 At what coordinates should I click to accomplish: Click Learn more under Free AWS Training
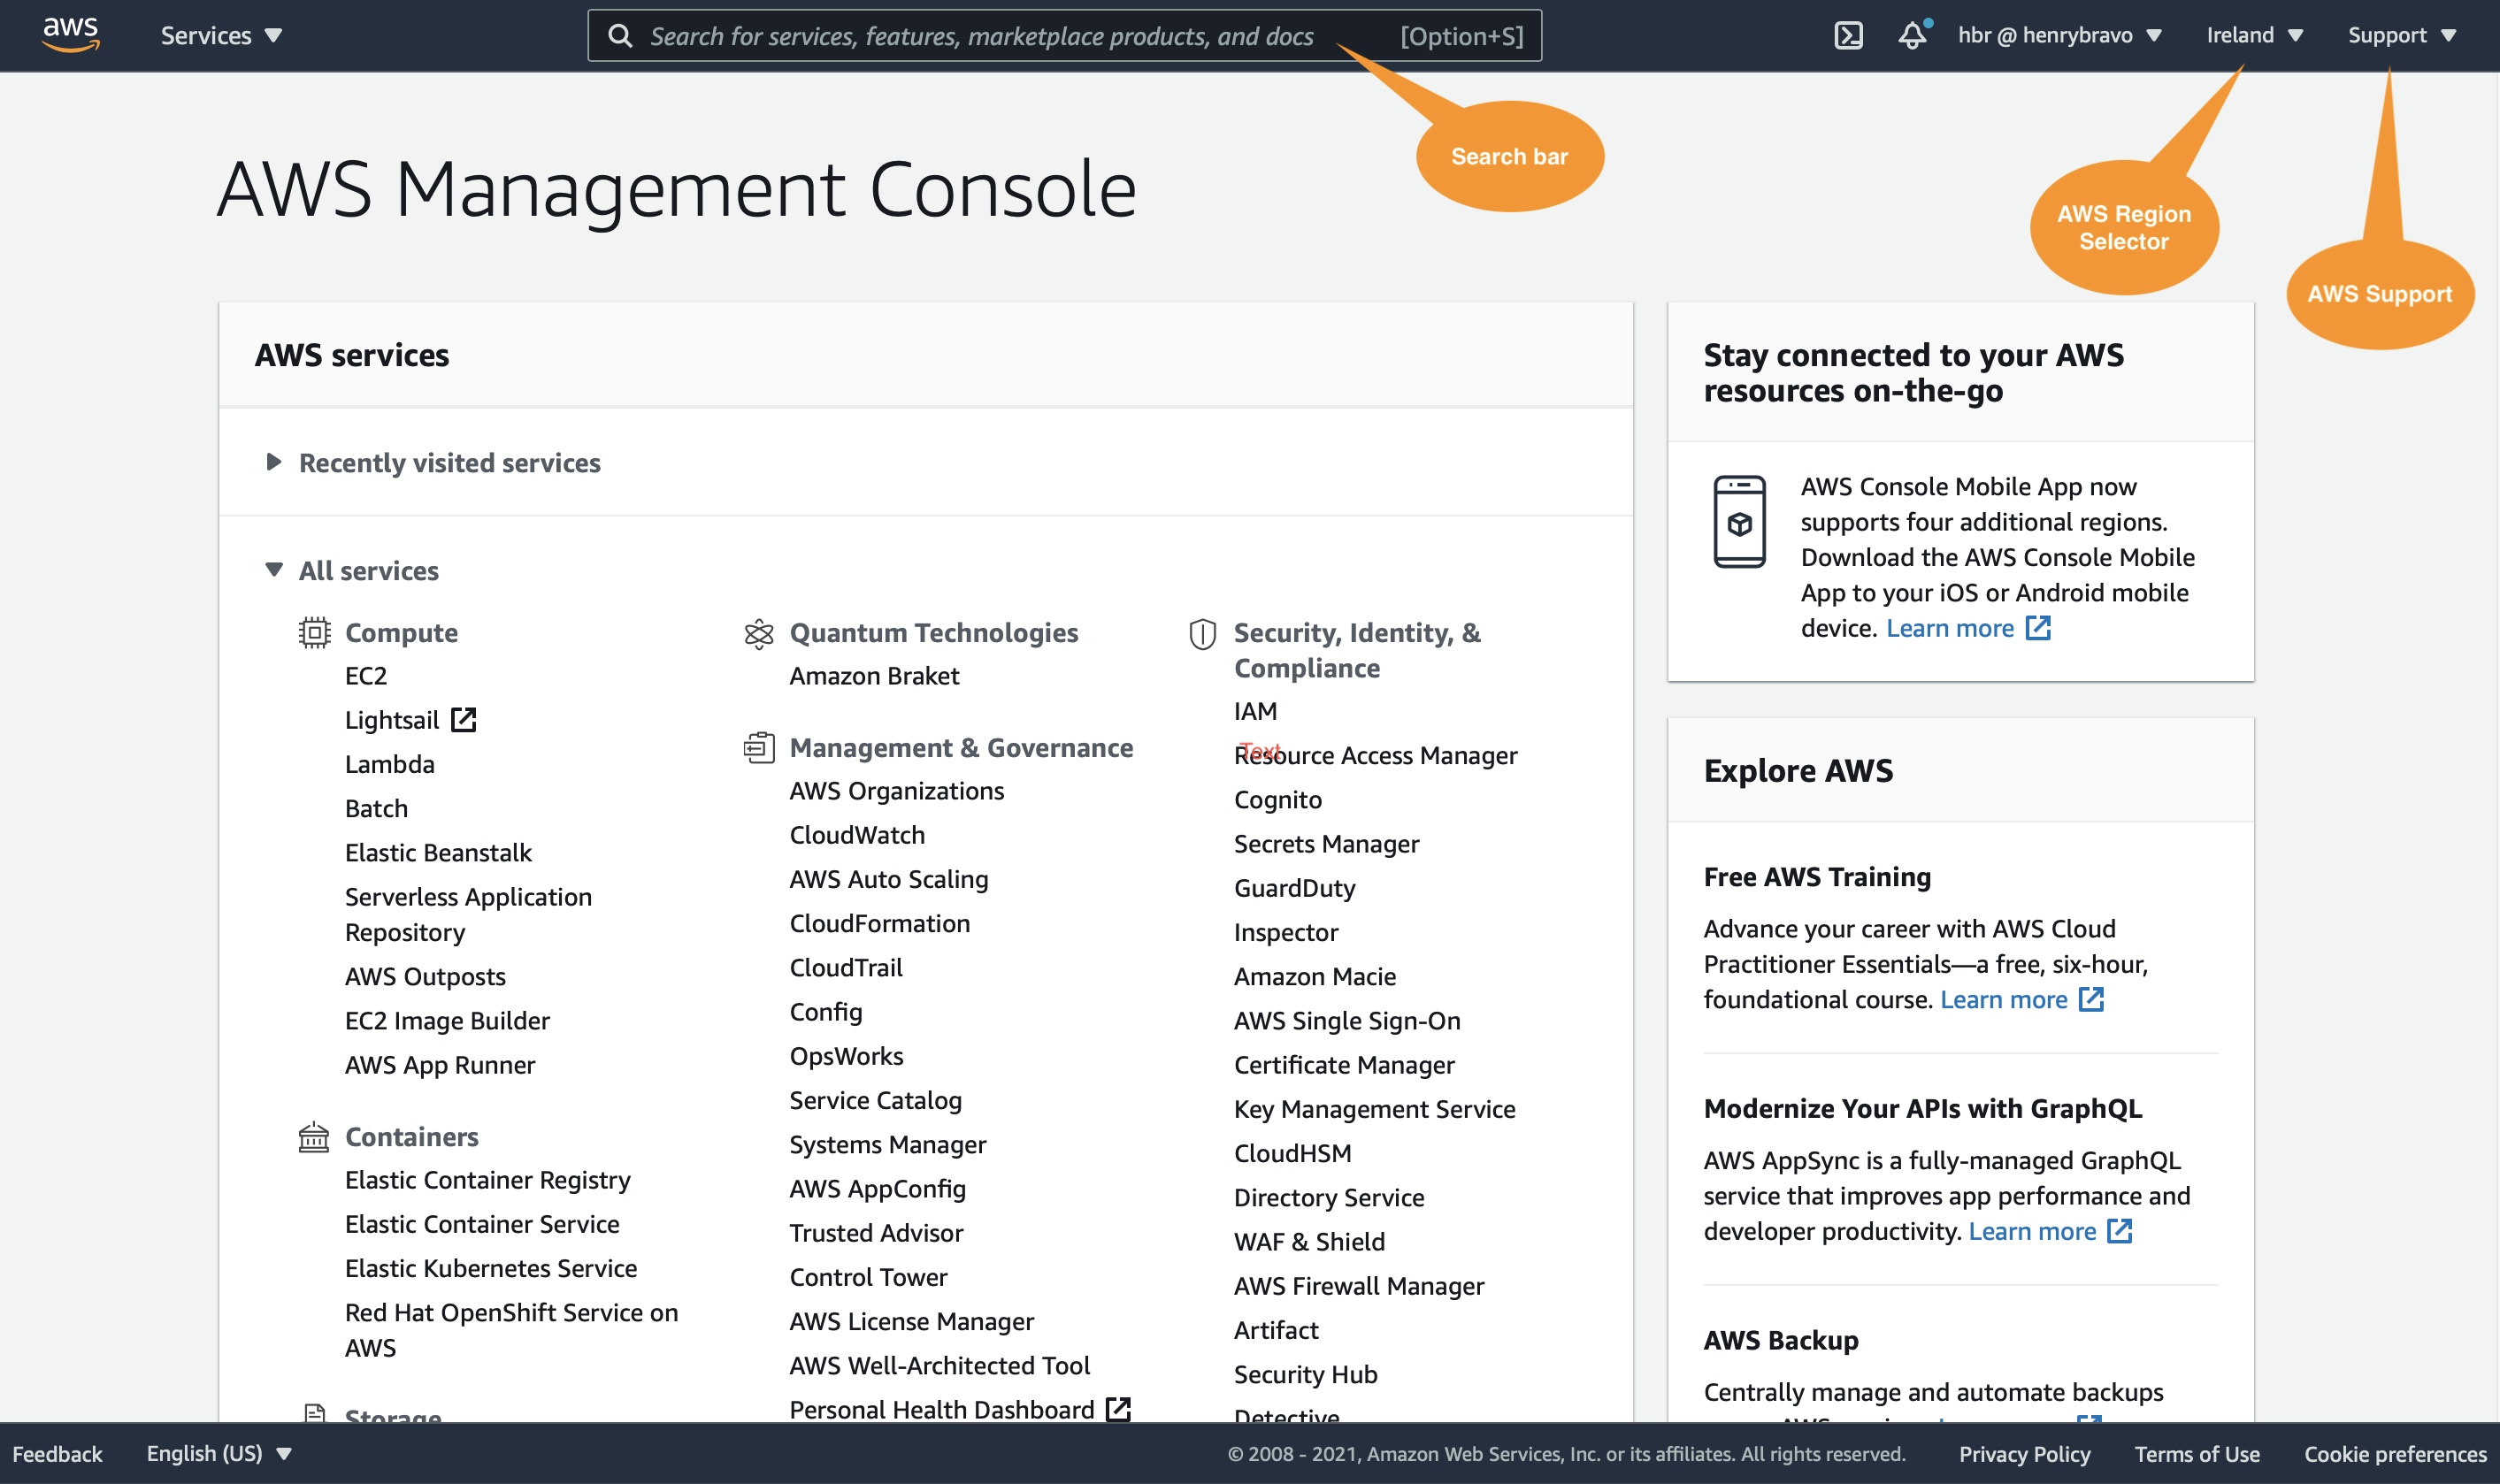2003,999
